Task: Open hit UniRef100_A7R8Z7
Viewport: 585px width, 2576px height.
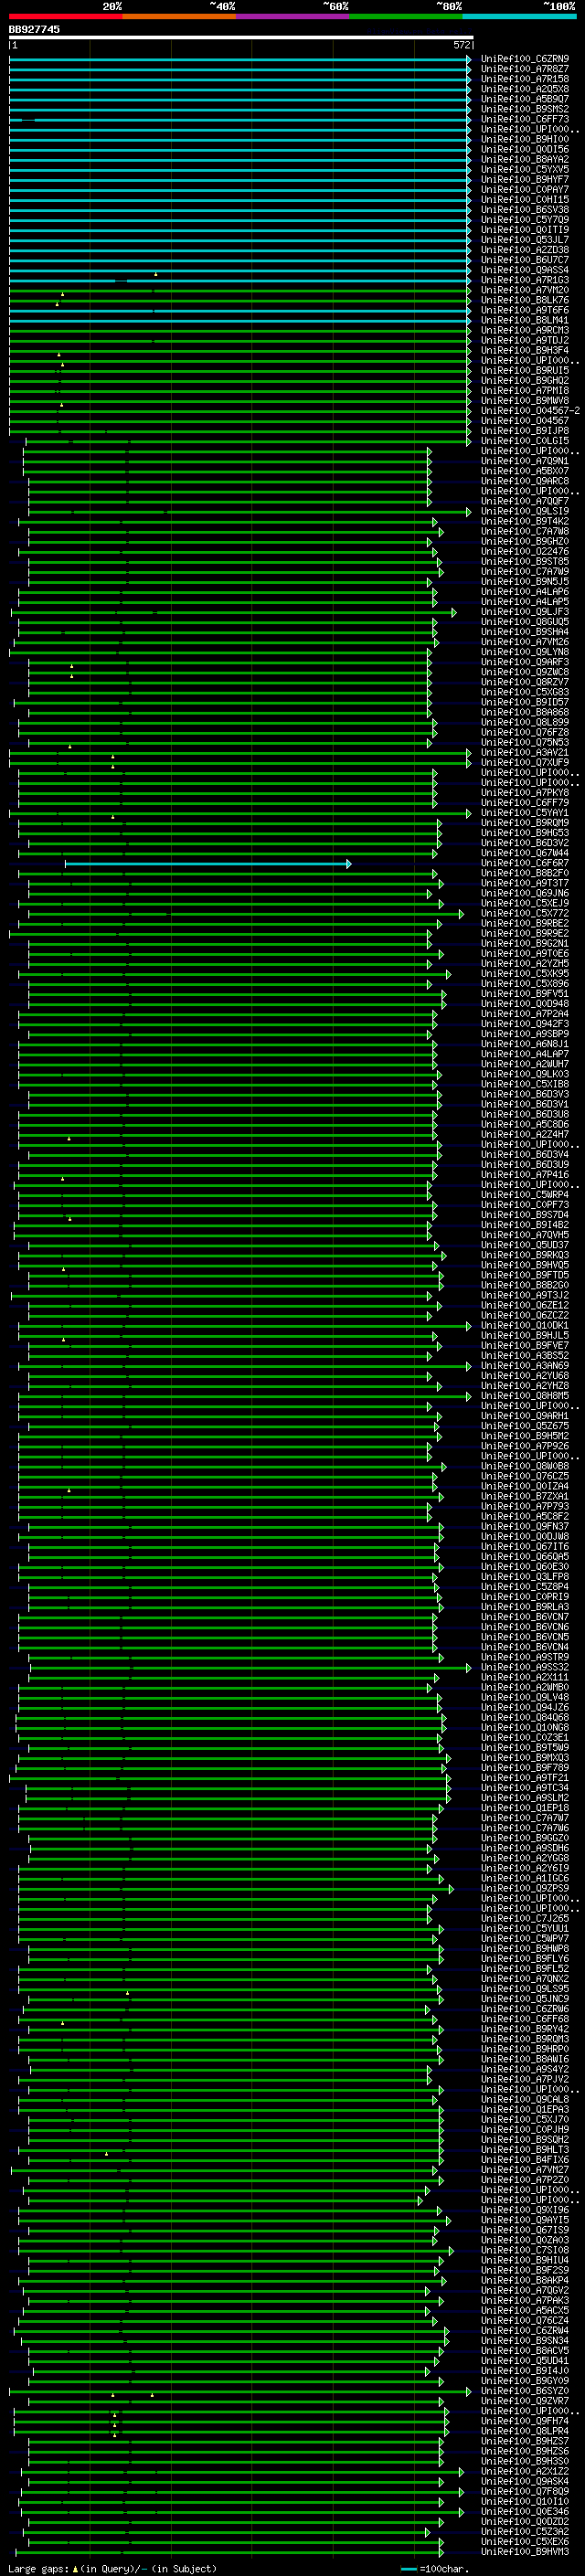Action: point(525,69)
